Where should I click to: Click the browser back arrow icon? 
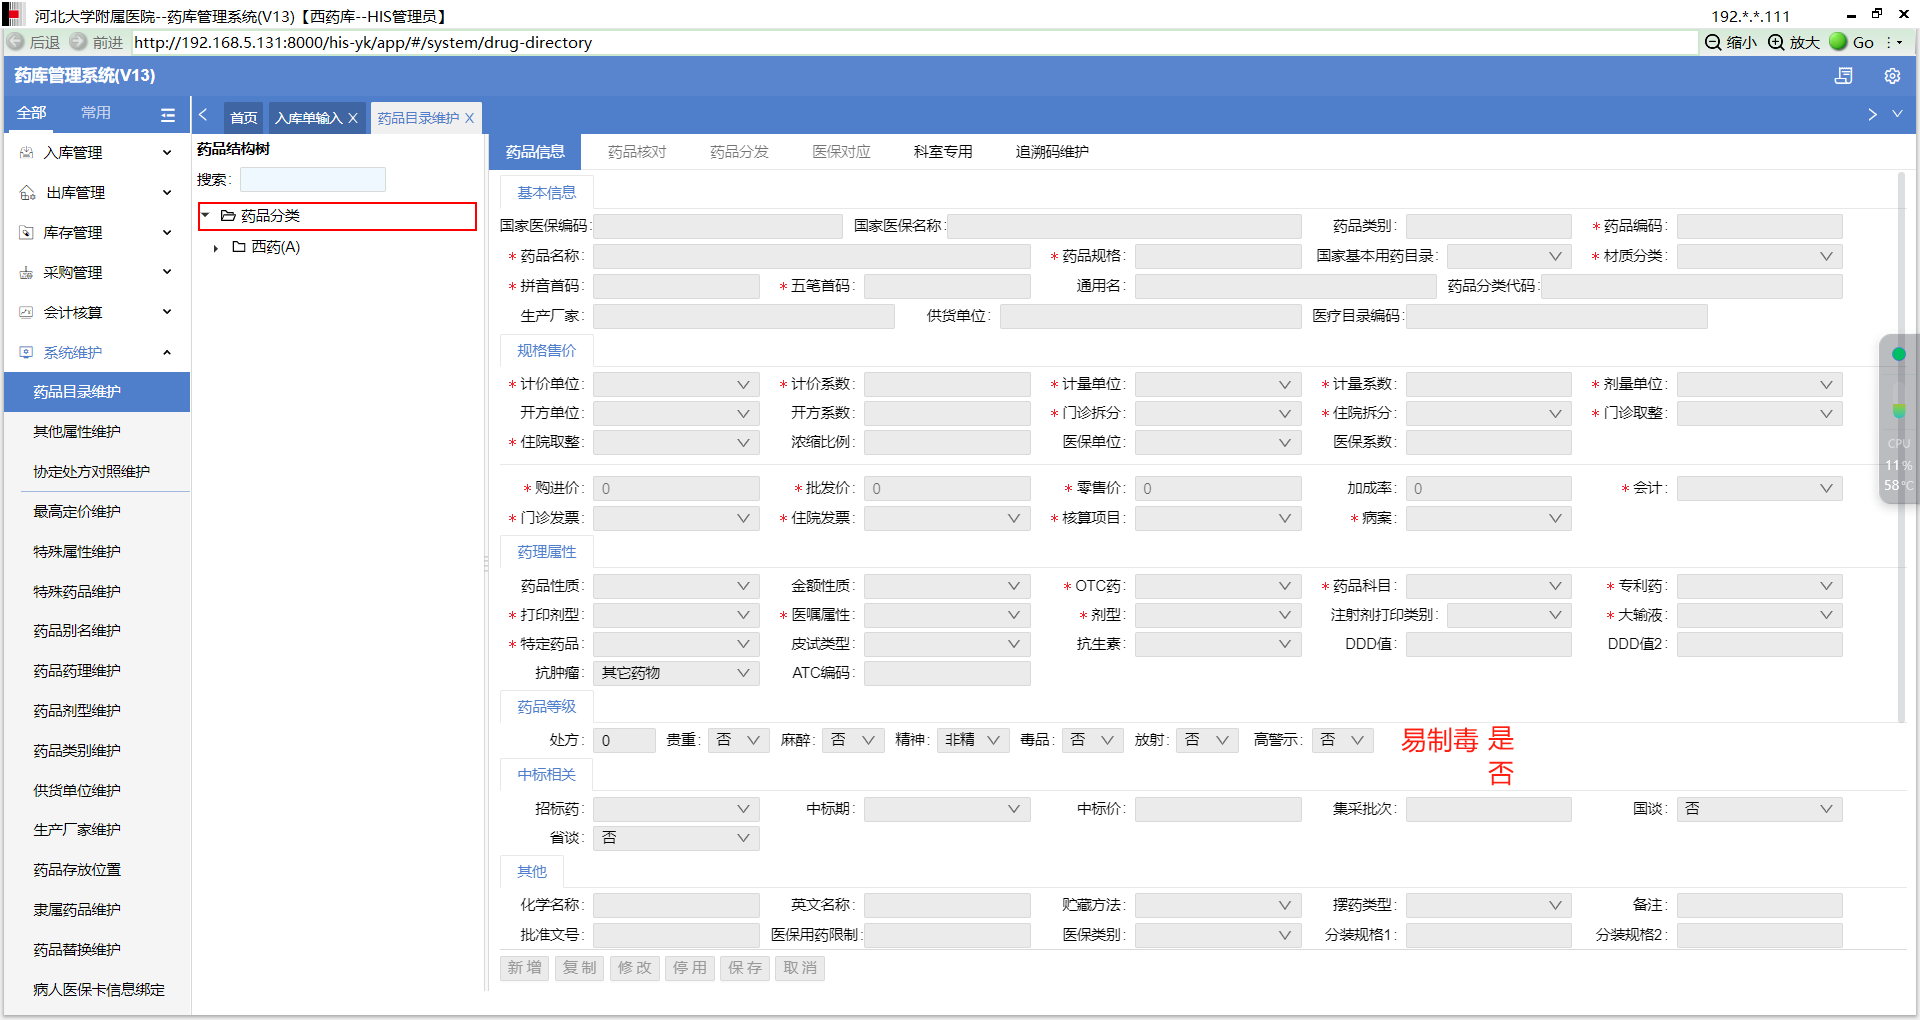16,42
